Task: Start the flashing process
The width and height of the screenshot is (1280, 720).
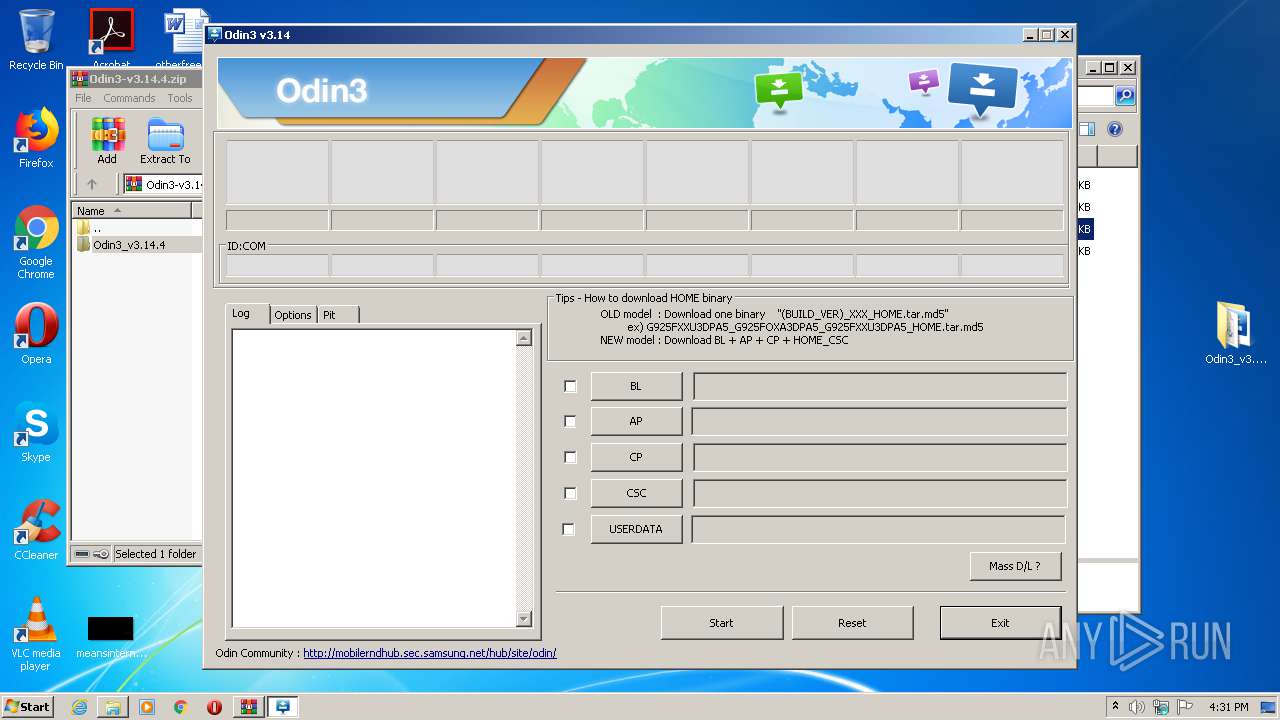Action: point(721,622)
